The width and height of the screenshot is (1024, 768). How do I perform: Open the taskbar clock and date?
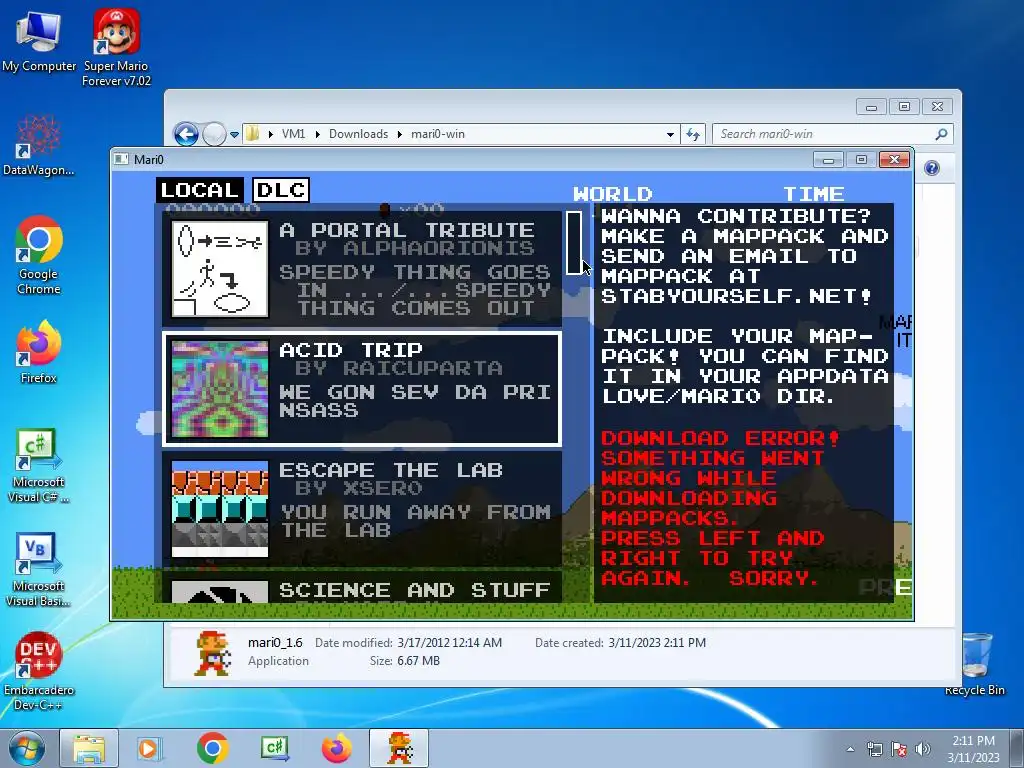tap(973, 749)
